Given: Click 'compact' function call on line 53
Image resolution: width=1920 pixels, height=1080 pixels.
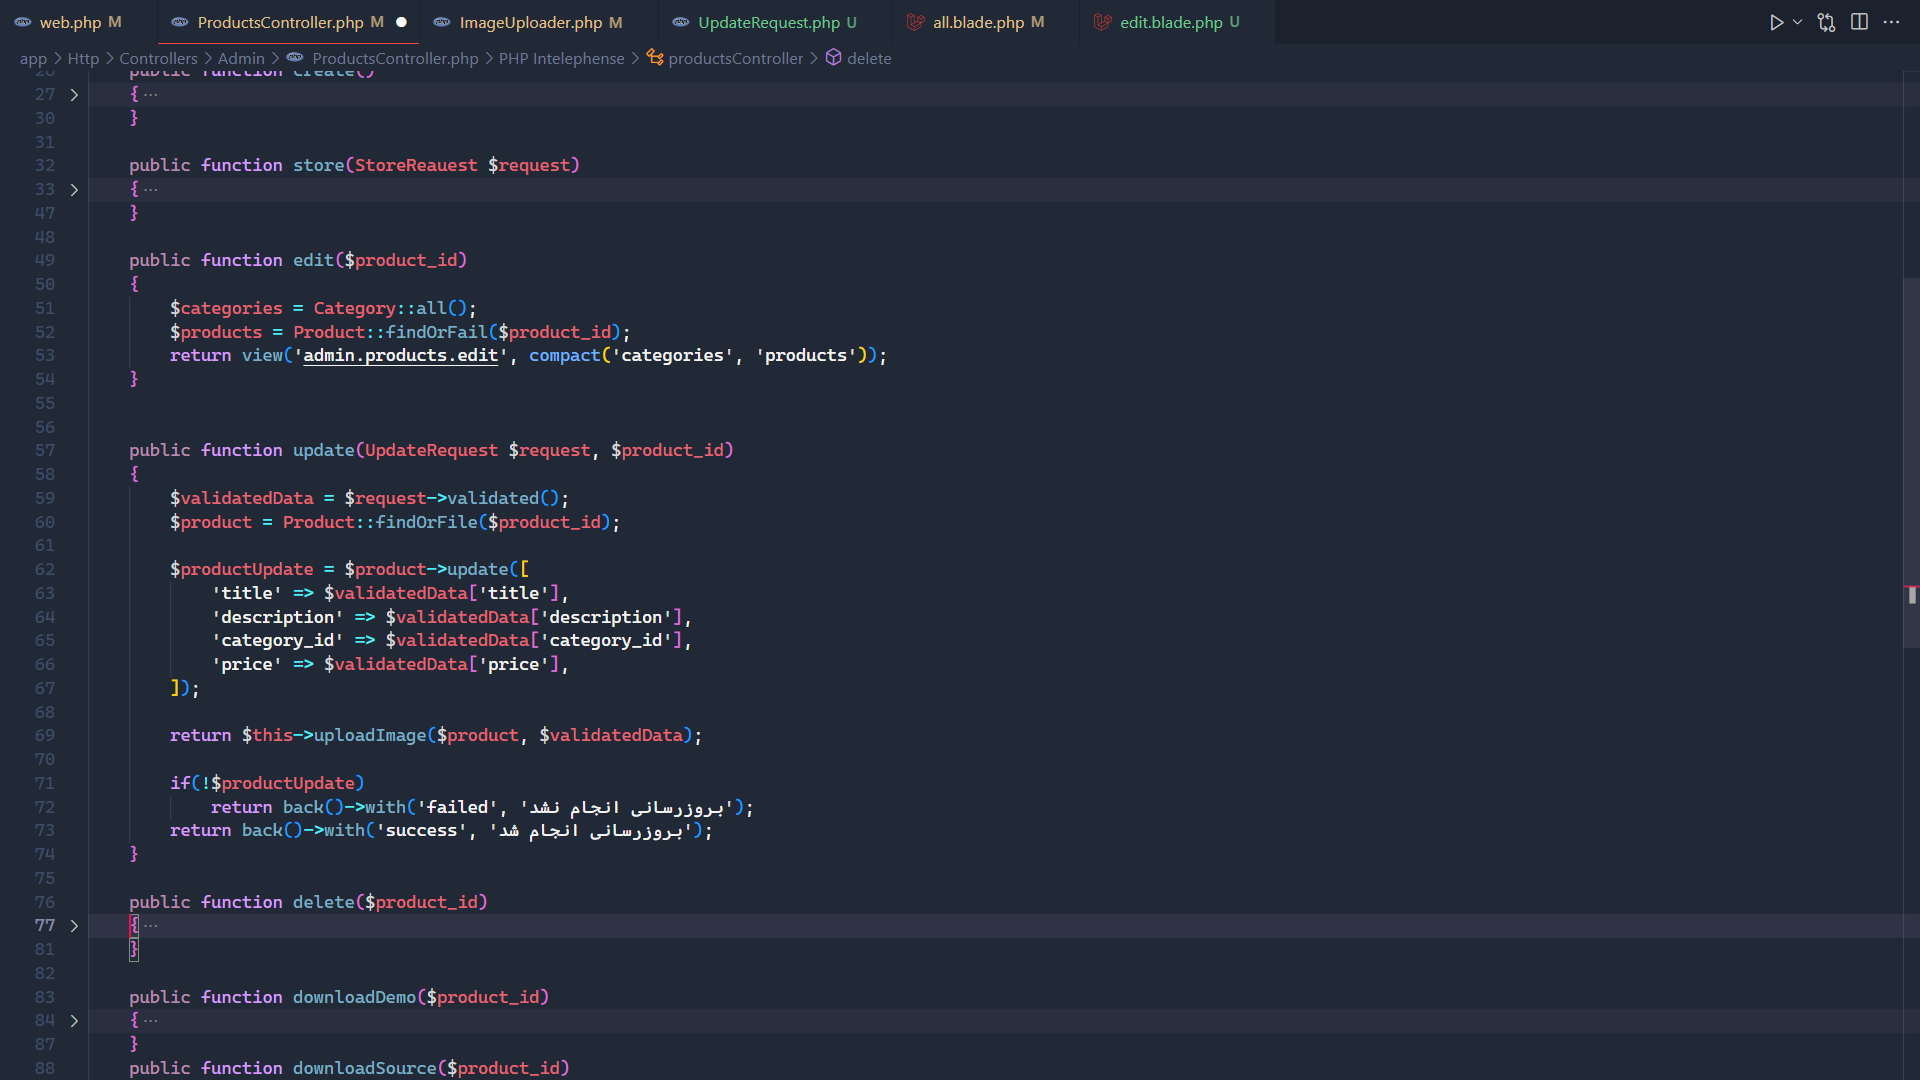Looking at the screenshot, I should pyautogui.click(x=565, y=356).
